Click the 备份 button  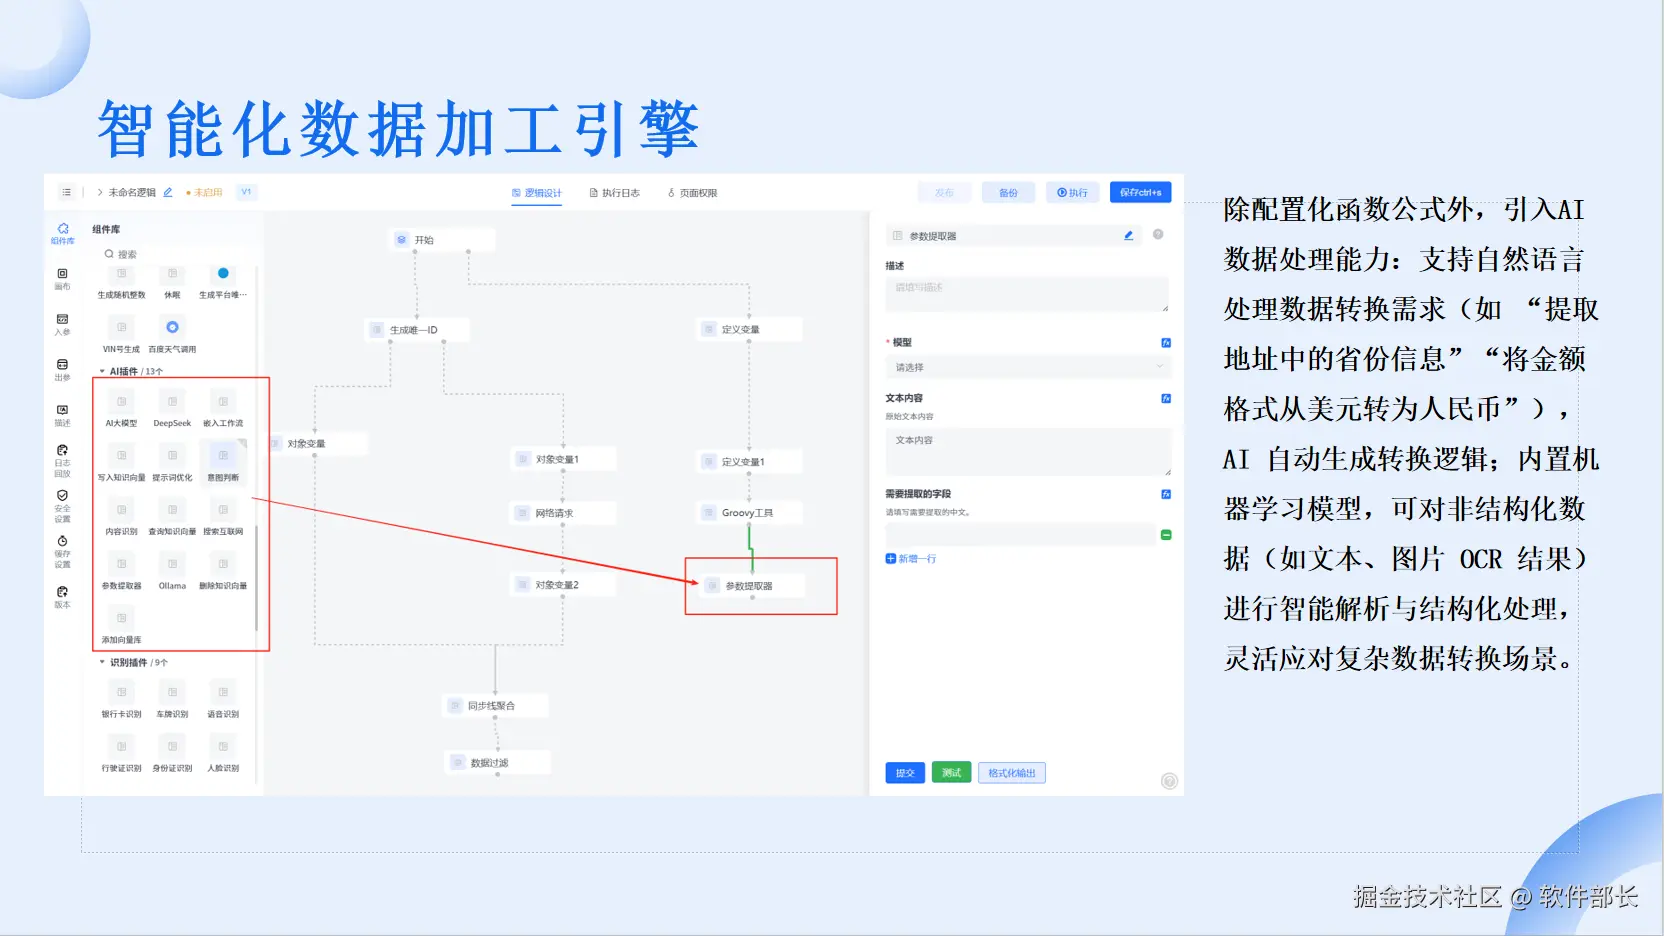tap(1008, 193)
